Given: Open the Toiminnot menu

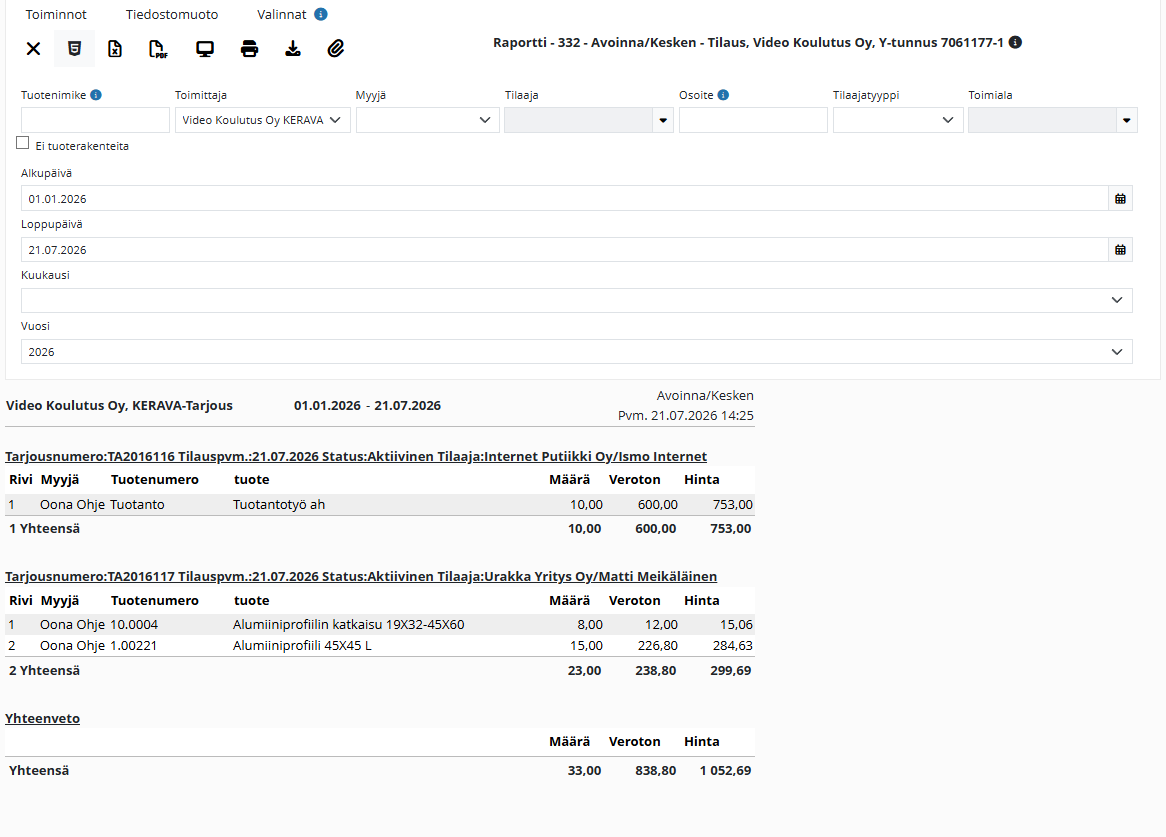Looking at the screenshot, I should click(56, 14).
